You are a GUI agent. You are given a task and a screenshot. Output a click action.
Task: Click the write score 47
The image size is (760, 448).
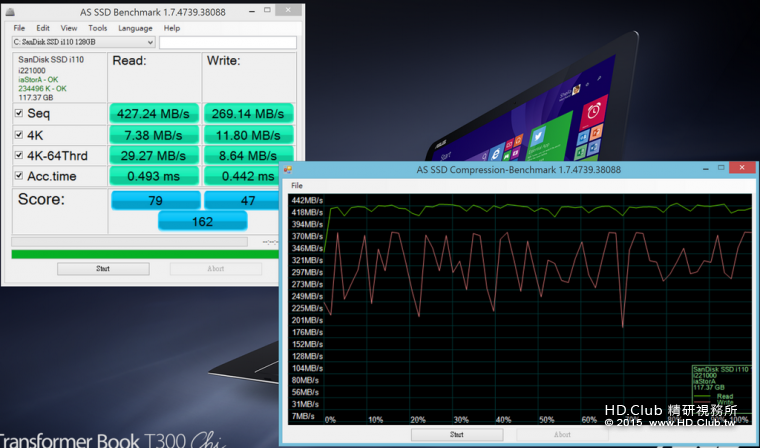point(242,200)
